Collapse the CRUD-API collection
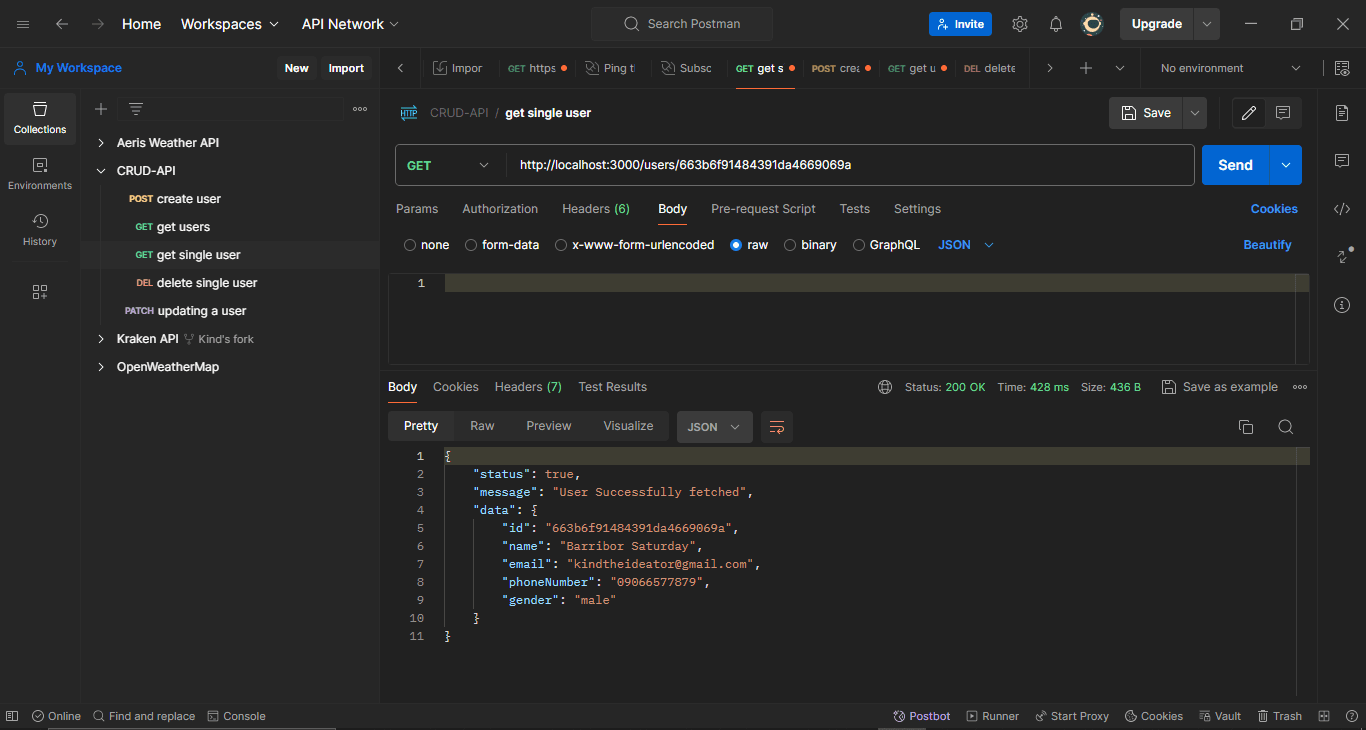The image size is (1366, 730). coord(101,171)
